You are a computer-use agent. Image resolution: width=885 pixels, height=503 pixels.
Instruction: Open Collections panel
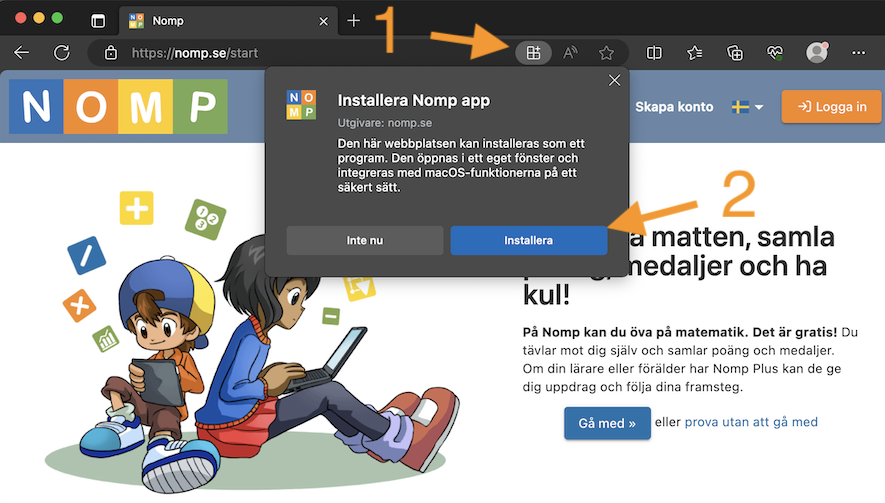coord(735,53)
